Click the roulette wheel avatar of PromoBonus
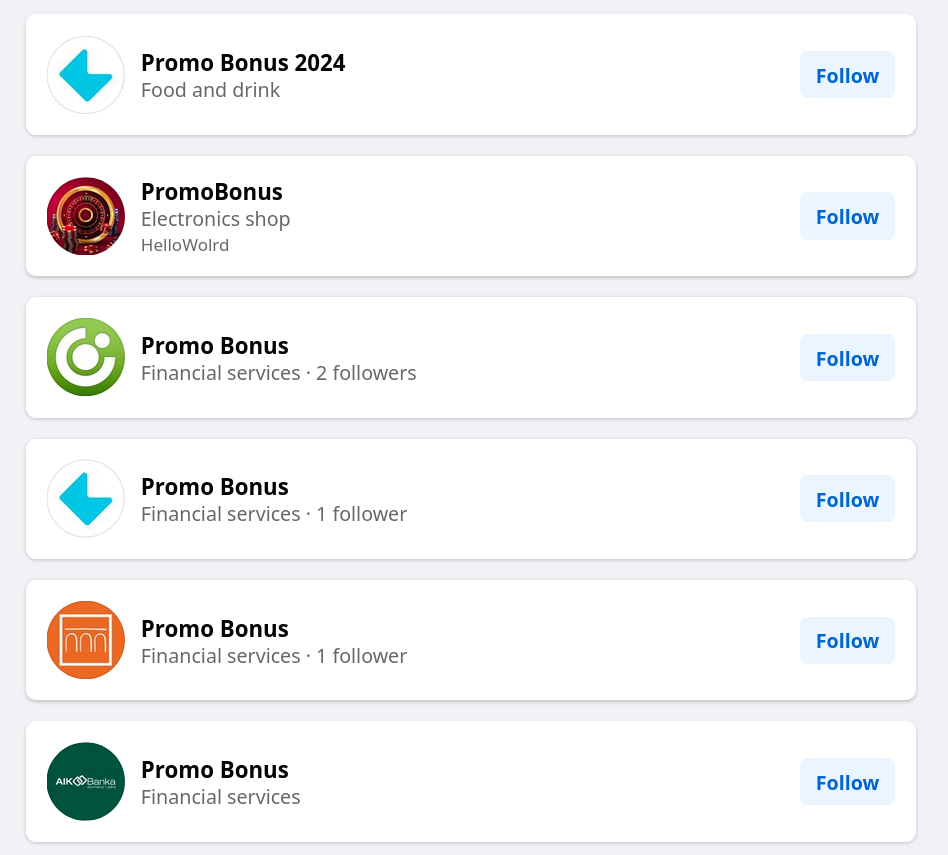The height and width of the screenshot is (855, 948). click(86, 216)
